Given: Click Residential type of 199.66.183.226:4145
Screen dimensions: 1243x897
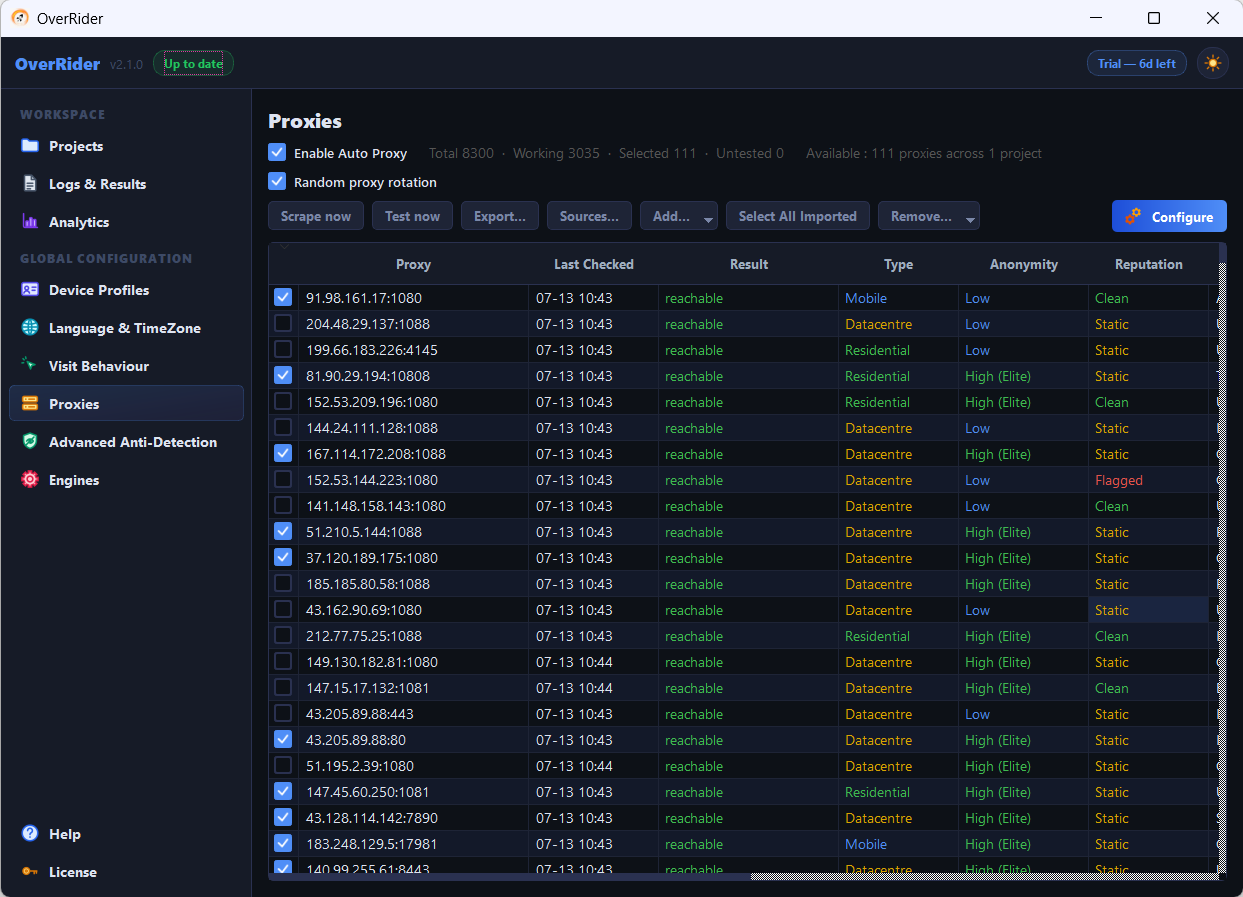Looking at the screenshot, I should 899,350.
